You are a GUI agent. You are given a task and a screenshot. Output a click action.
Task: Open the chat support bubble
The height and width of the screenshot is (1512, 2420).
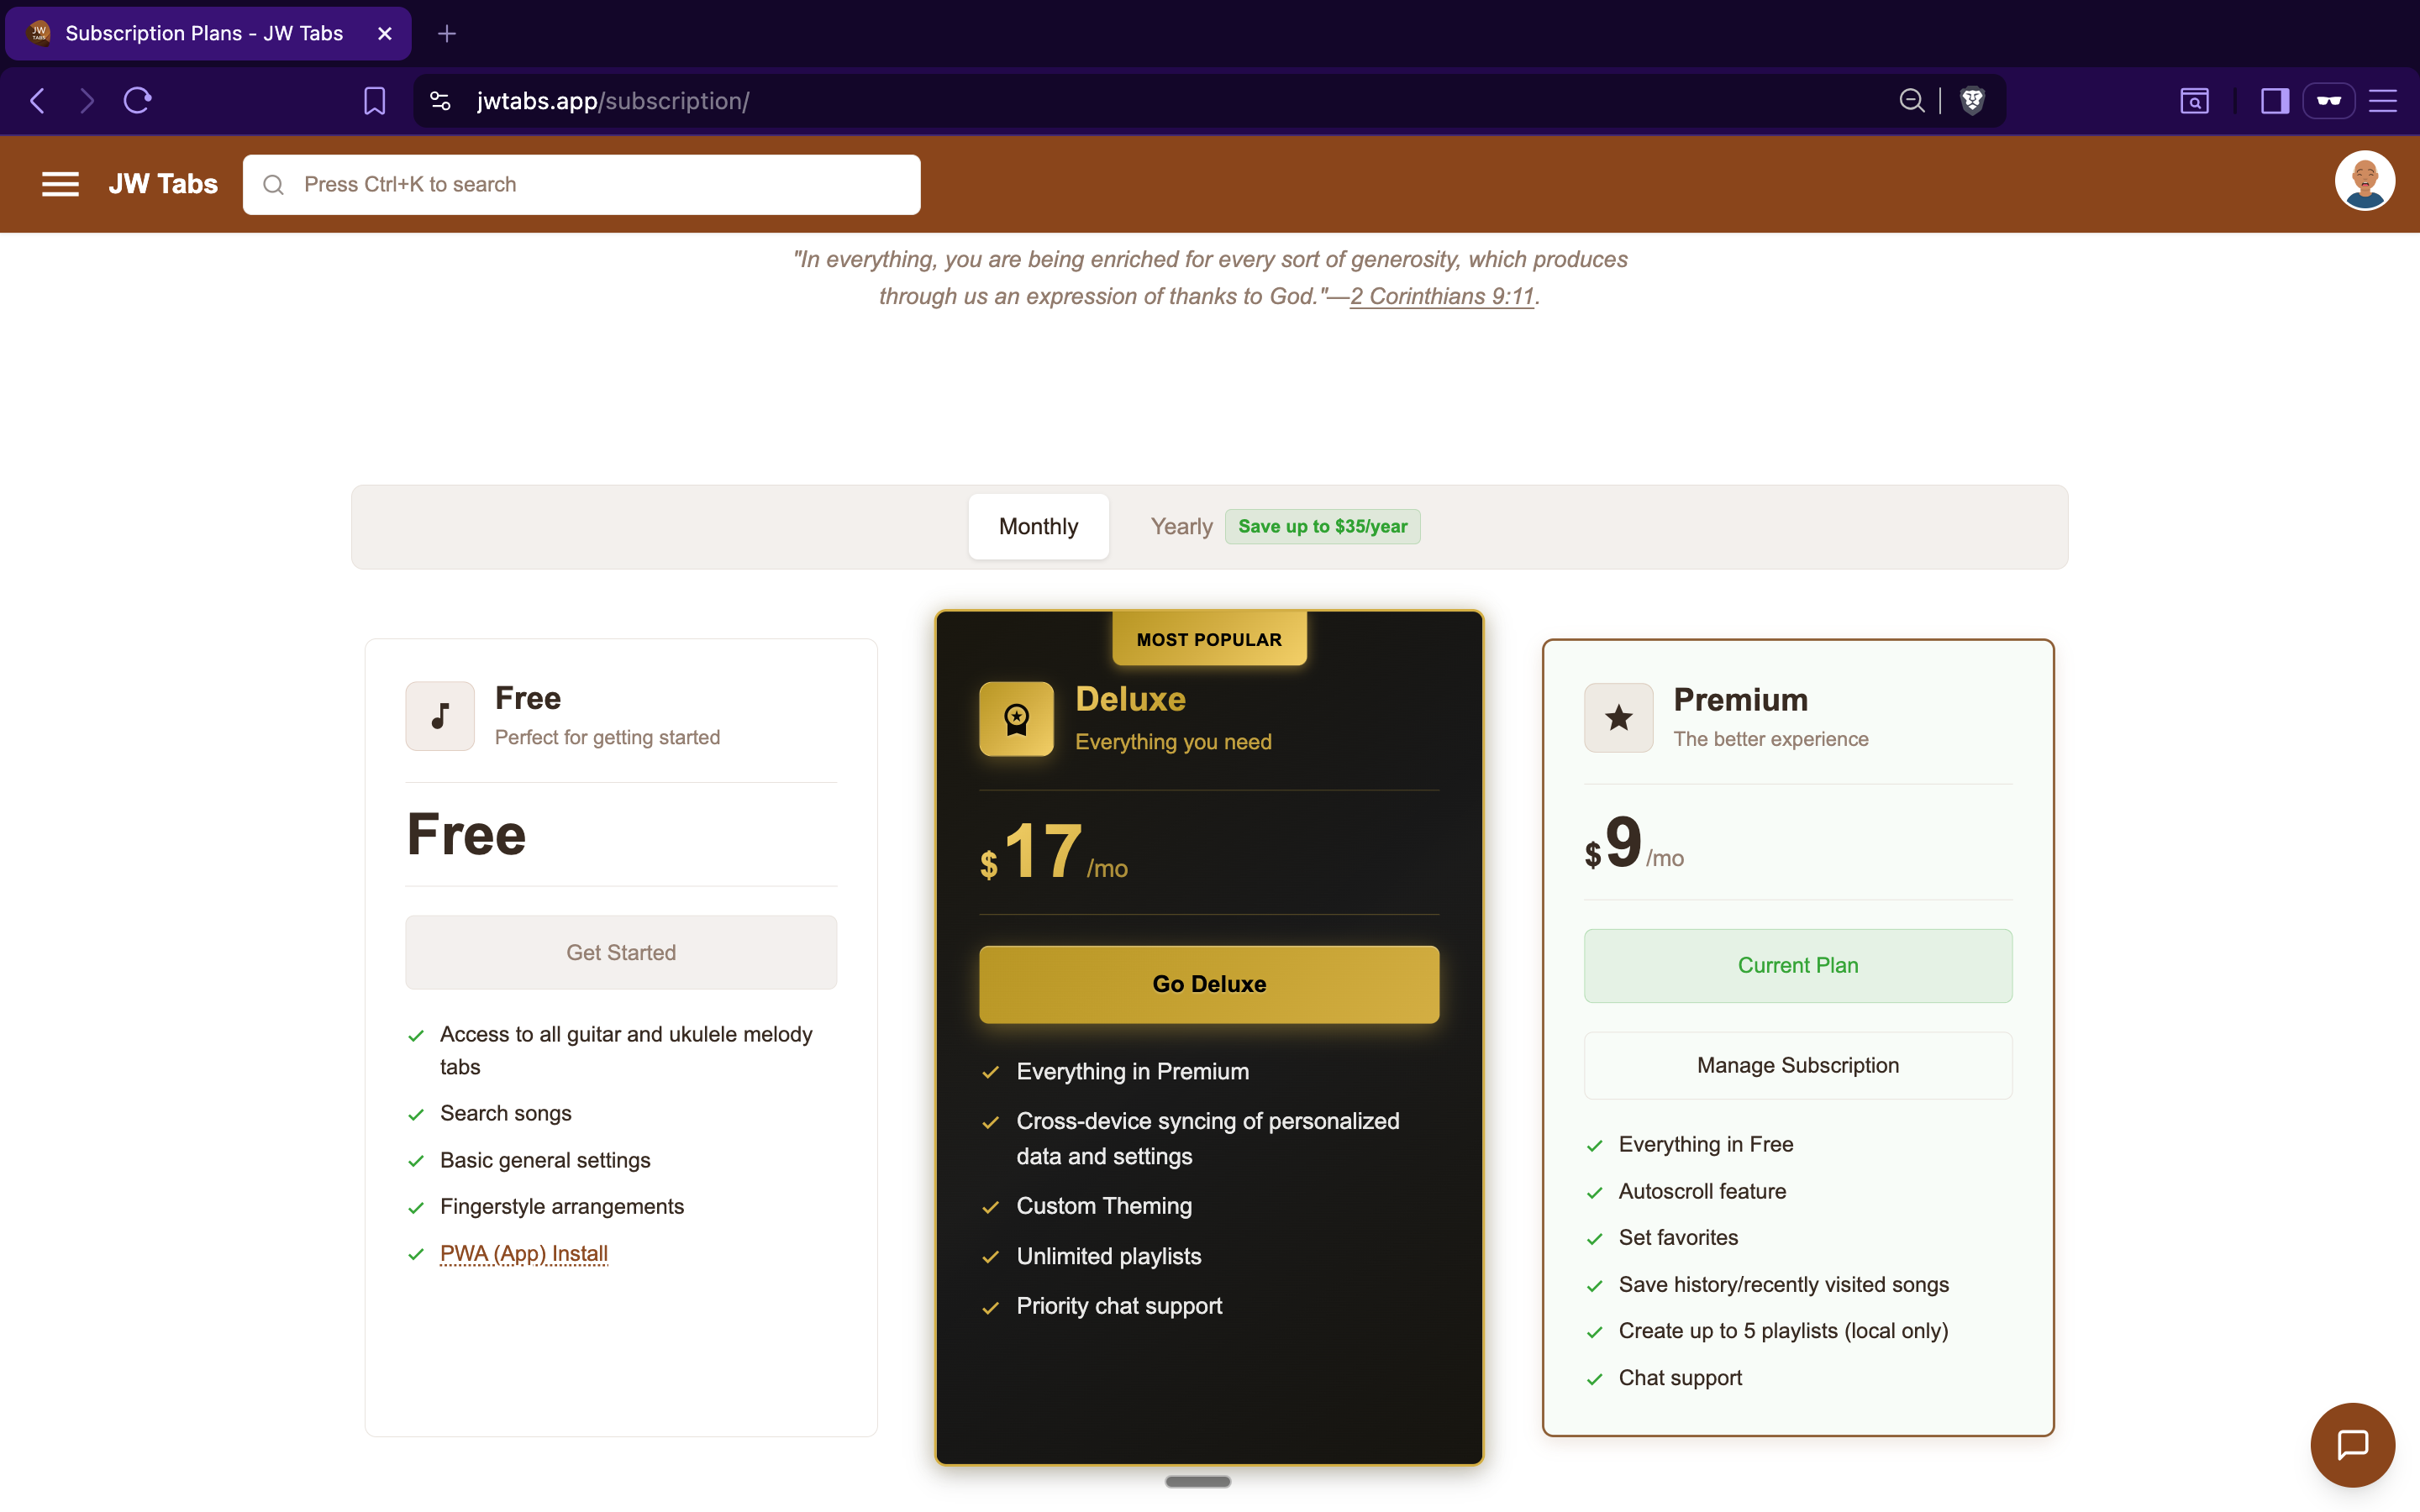click(x=2351, y=1444)
